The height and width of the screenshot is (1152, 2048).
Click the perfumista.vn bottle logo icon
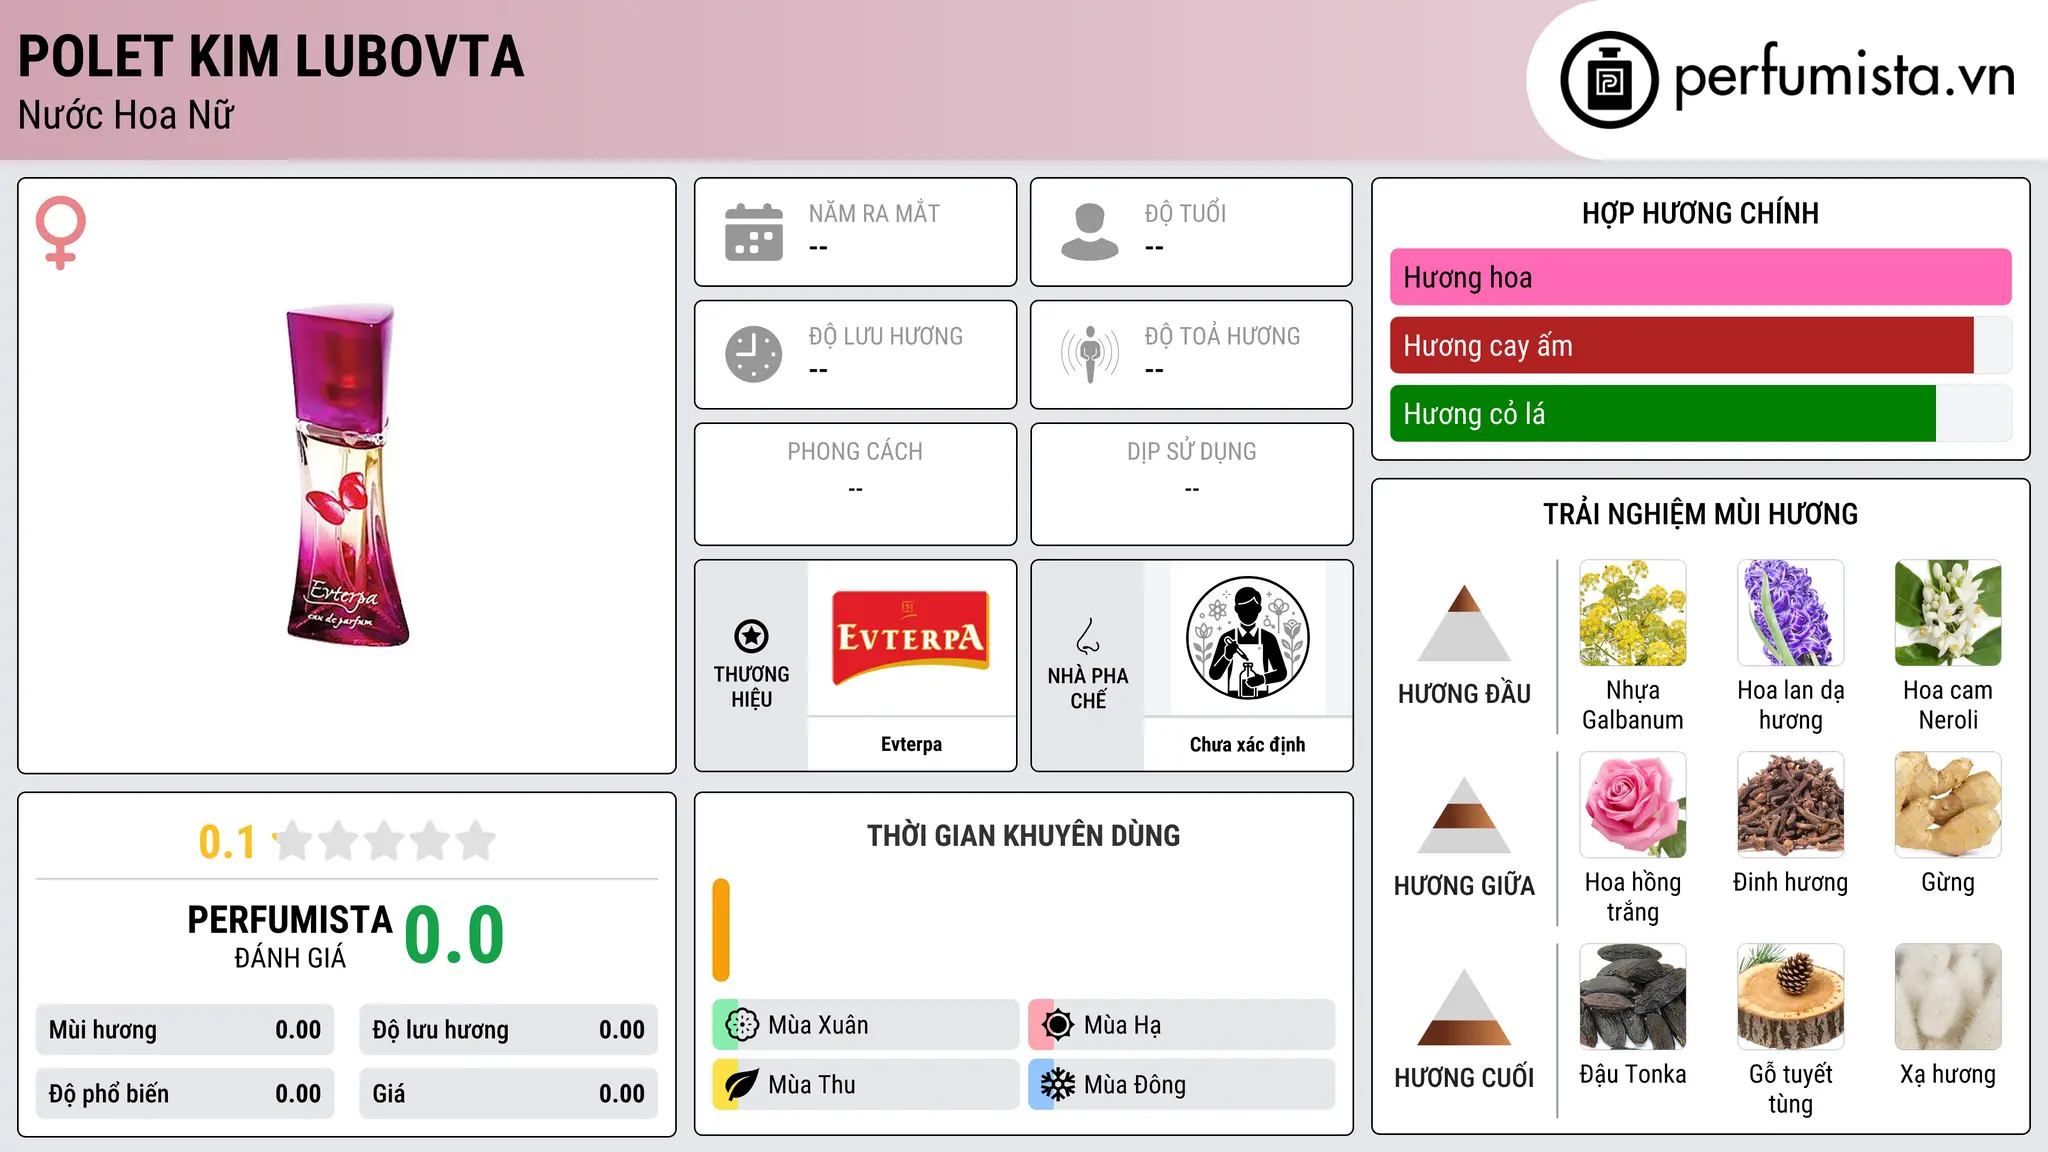(x=1609, y=80)
